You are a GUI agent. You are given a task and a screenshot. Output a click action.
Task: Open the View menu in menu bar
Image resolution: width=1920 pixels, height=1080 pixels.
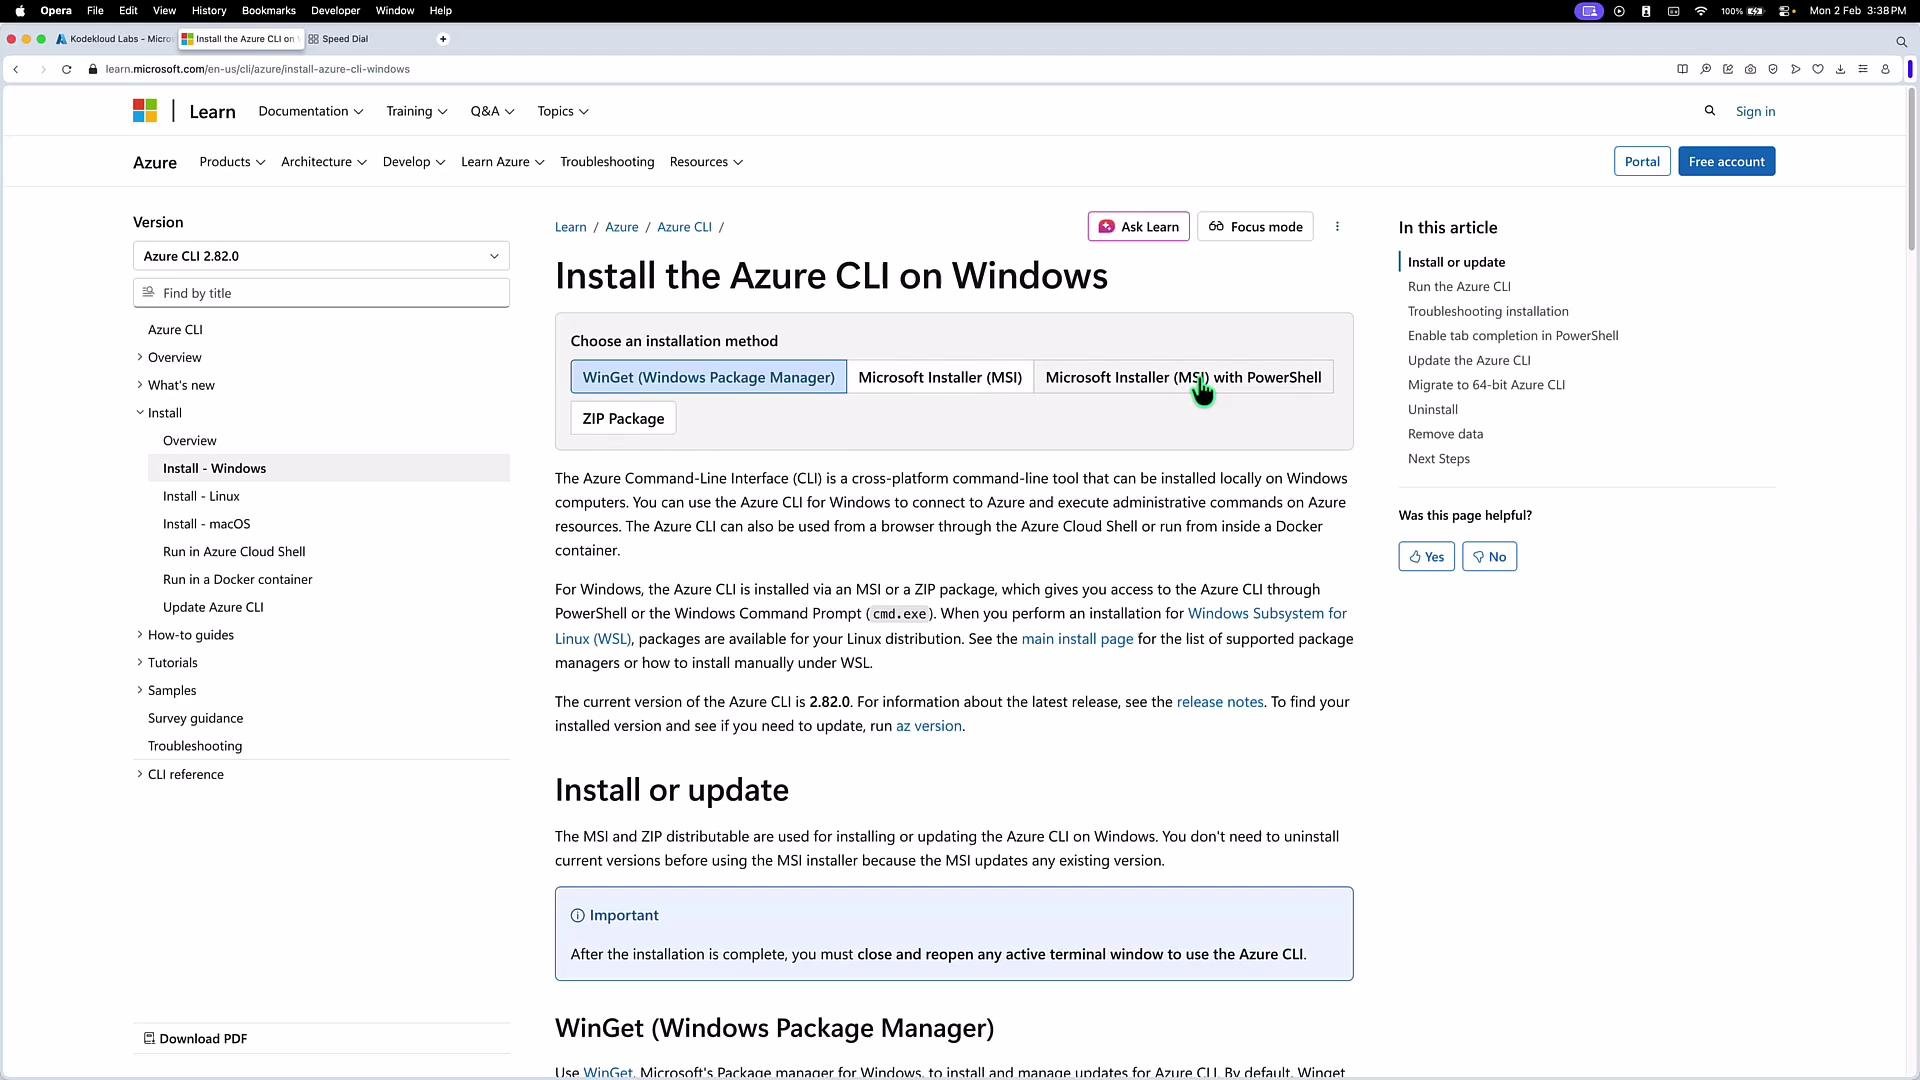164,11
